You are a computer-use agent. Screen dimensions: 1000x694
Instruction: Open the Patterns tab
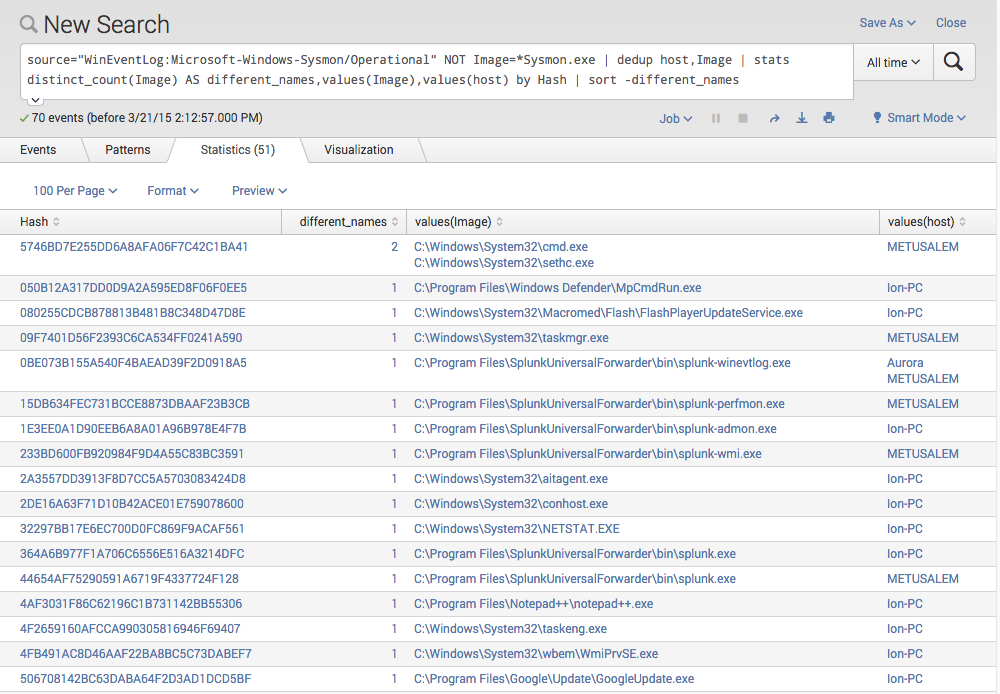pos(128,149)
